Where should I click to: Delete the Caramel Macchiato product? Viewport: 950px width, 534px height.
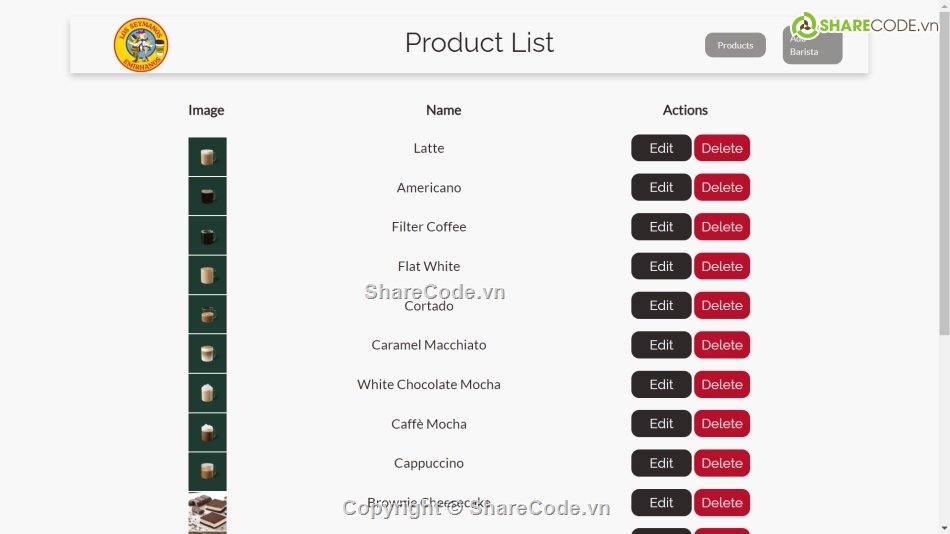pos(722,345)
